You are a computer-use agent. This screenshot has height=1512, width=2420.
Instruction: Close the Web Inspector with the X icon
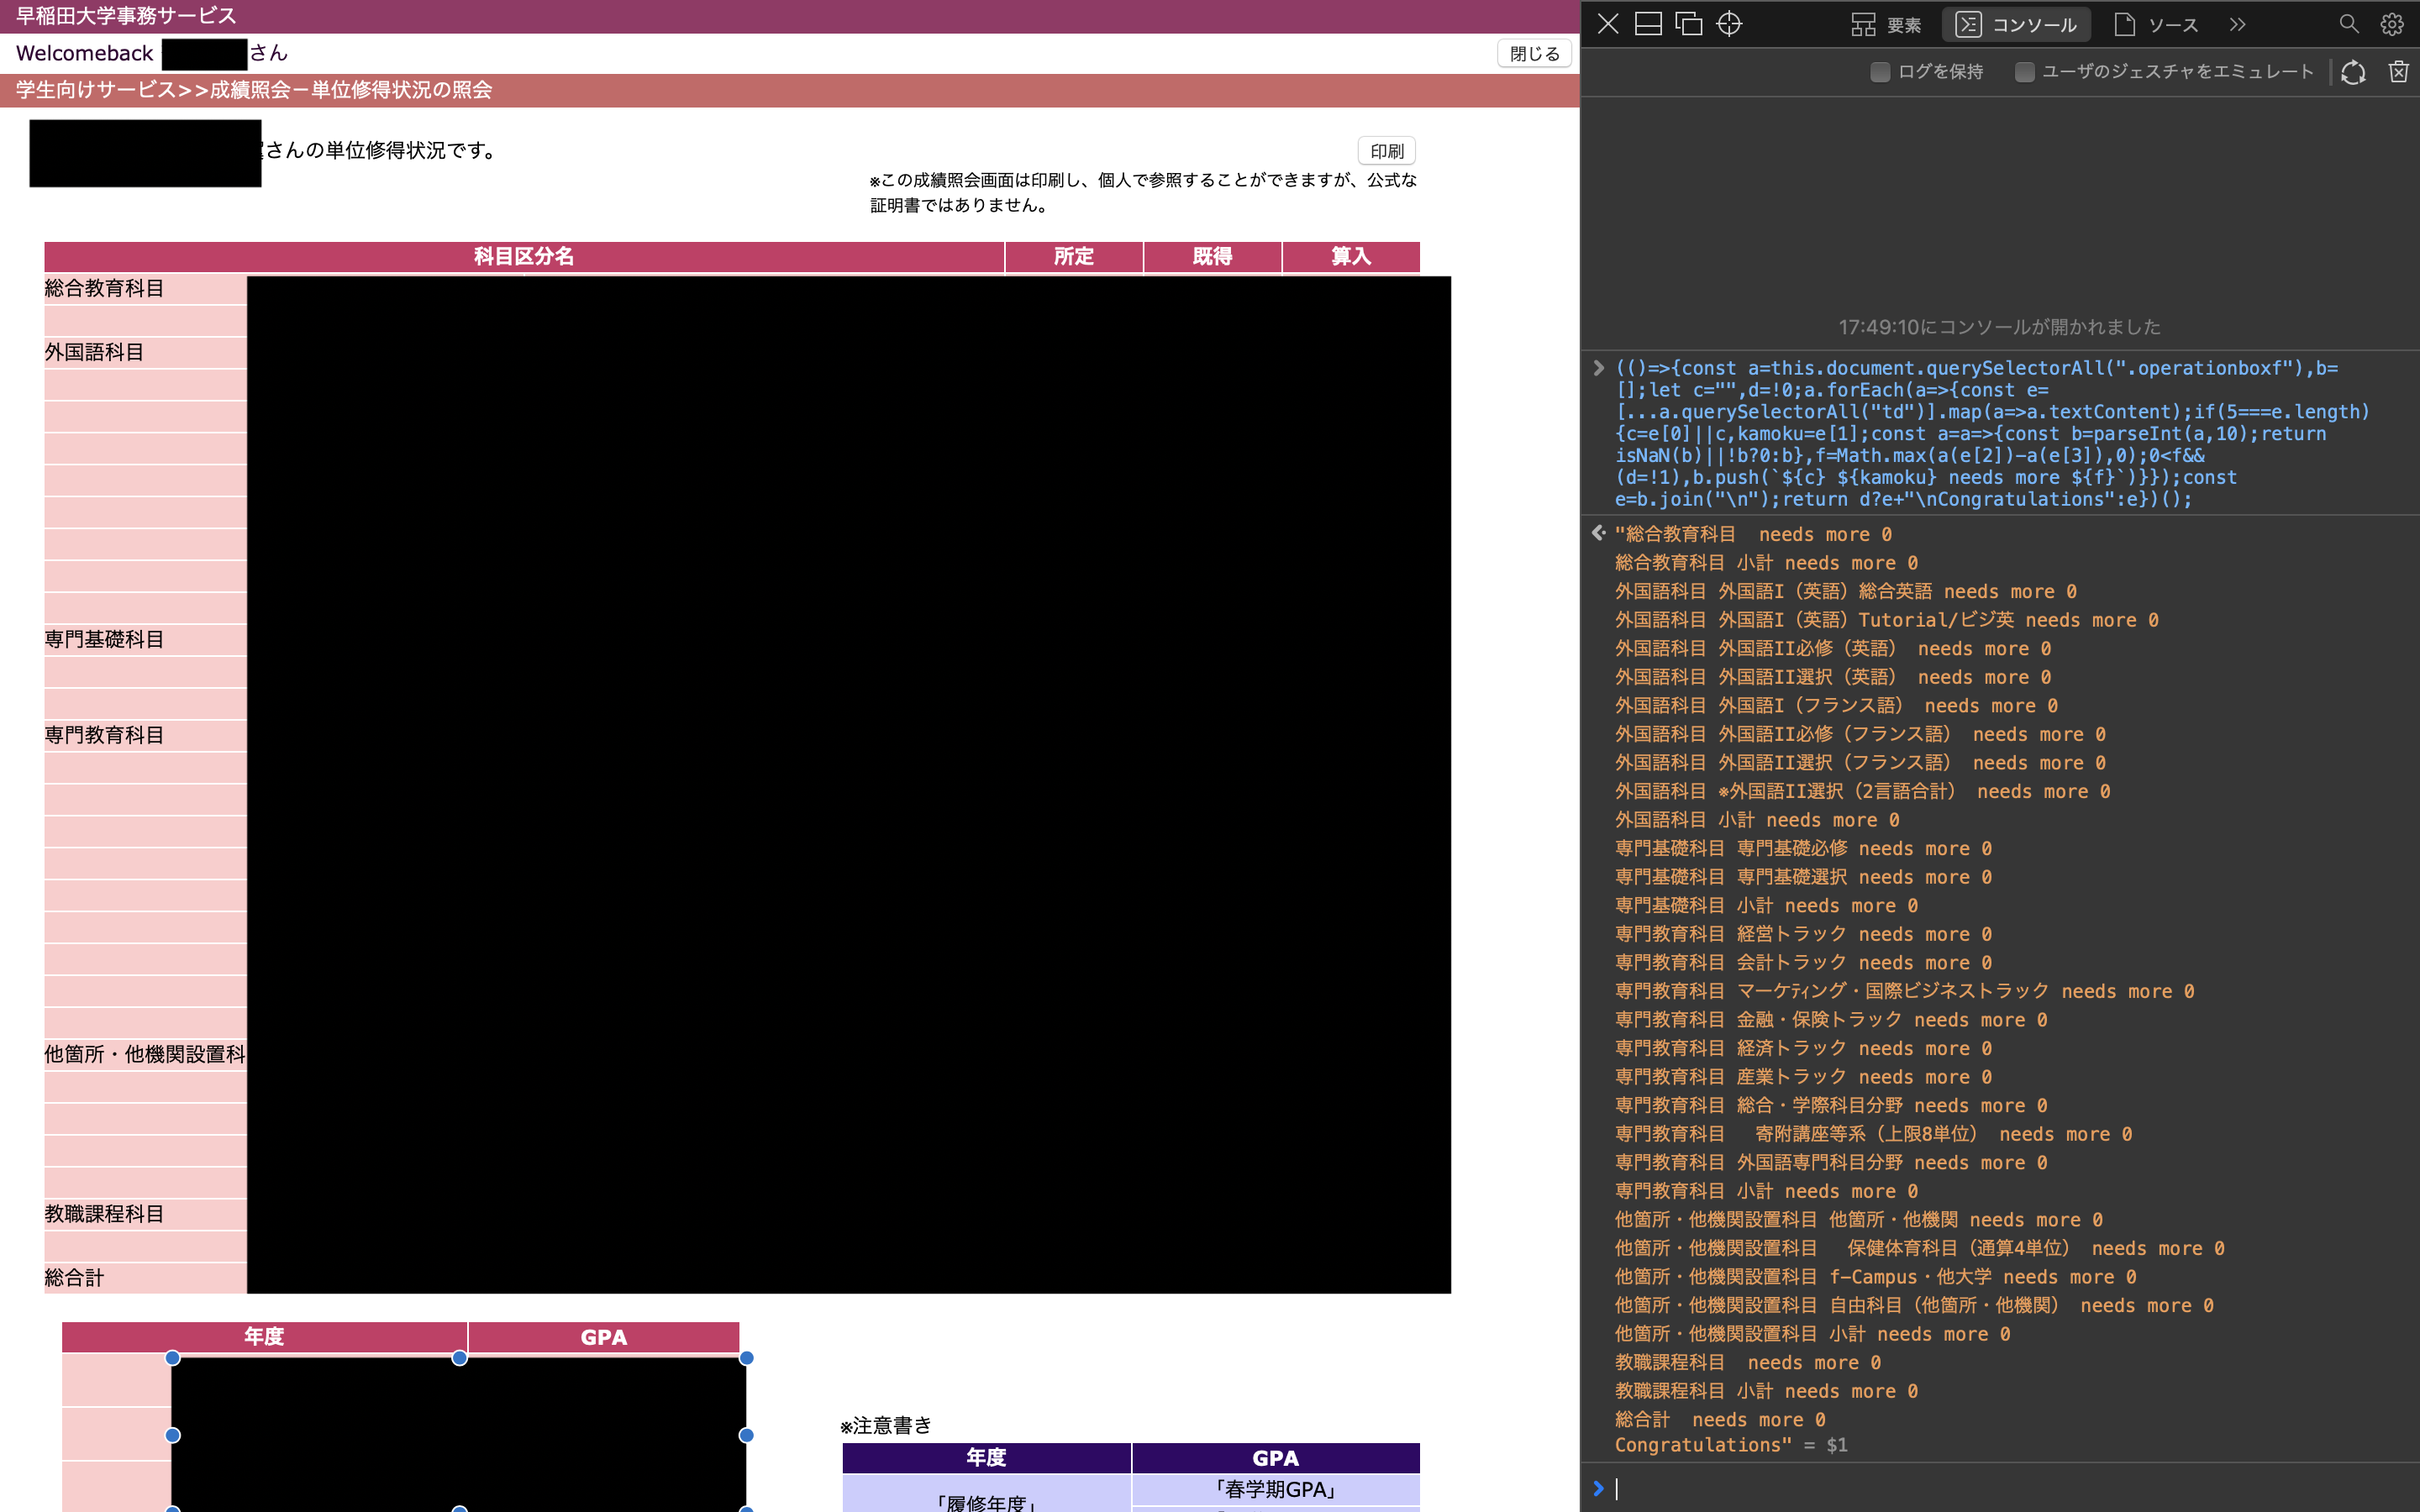(1608, 24)
